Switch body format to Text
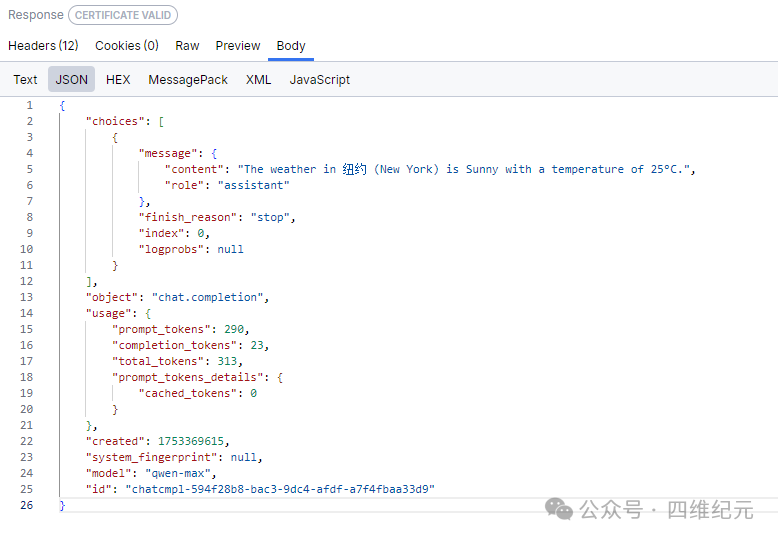 (25, 79)
